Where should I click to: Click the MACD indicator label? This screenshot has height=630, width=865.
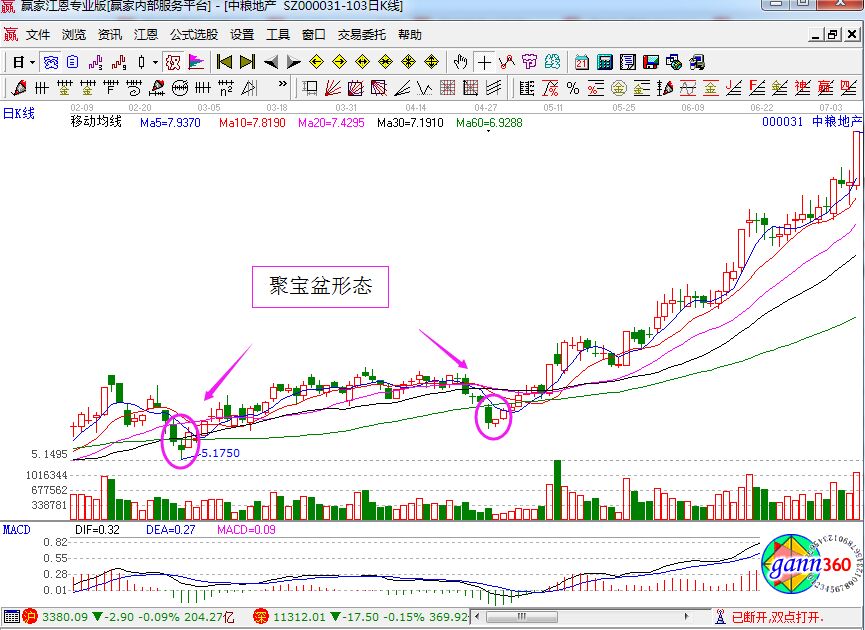click(18, 528)
